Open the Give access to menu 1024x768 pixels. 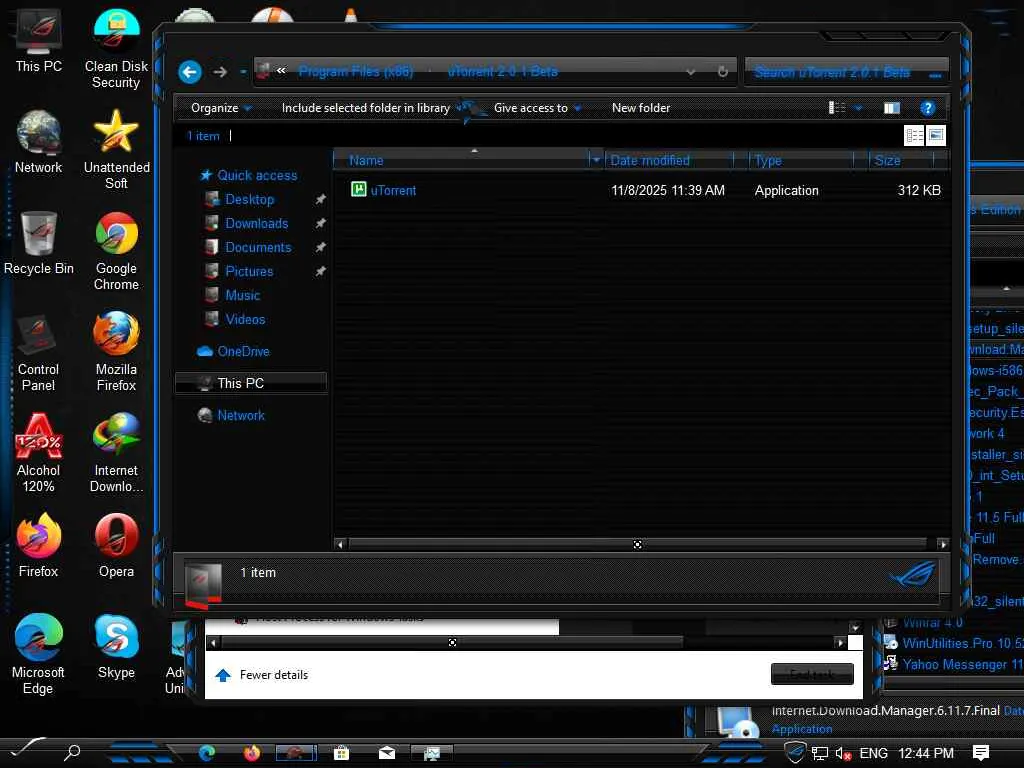pos(537,108)
